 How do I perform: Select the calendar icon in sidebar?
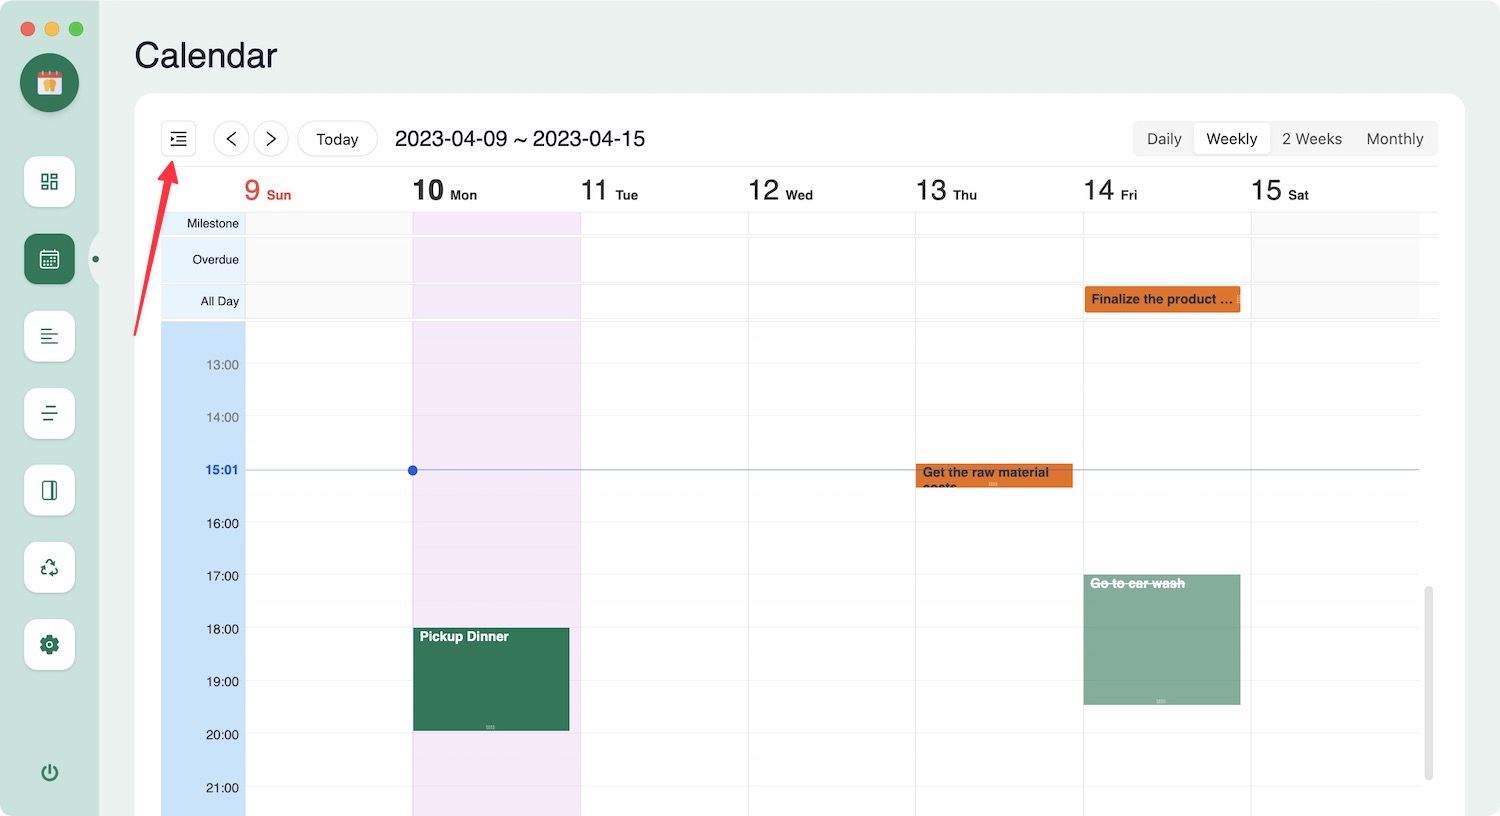pos(49,259)
